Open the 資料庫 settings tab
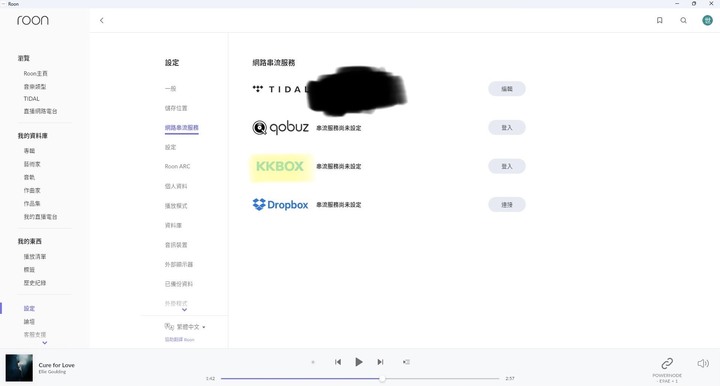The image size is (720, 386). point(173,225)
